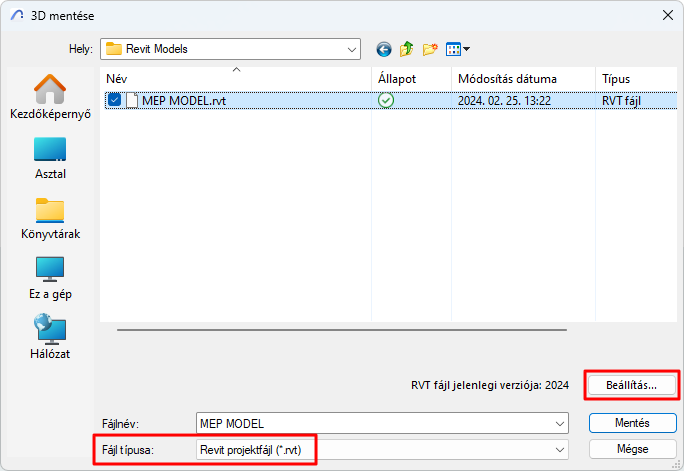684x471 pixels.
Task: Sort by Módosítás dátuma column header
Action: [x=507, y=79]
